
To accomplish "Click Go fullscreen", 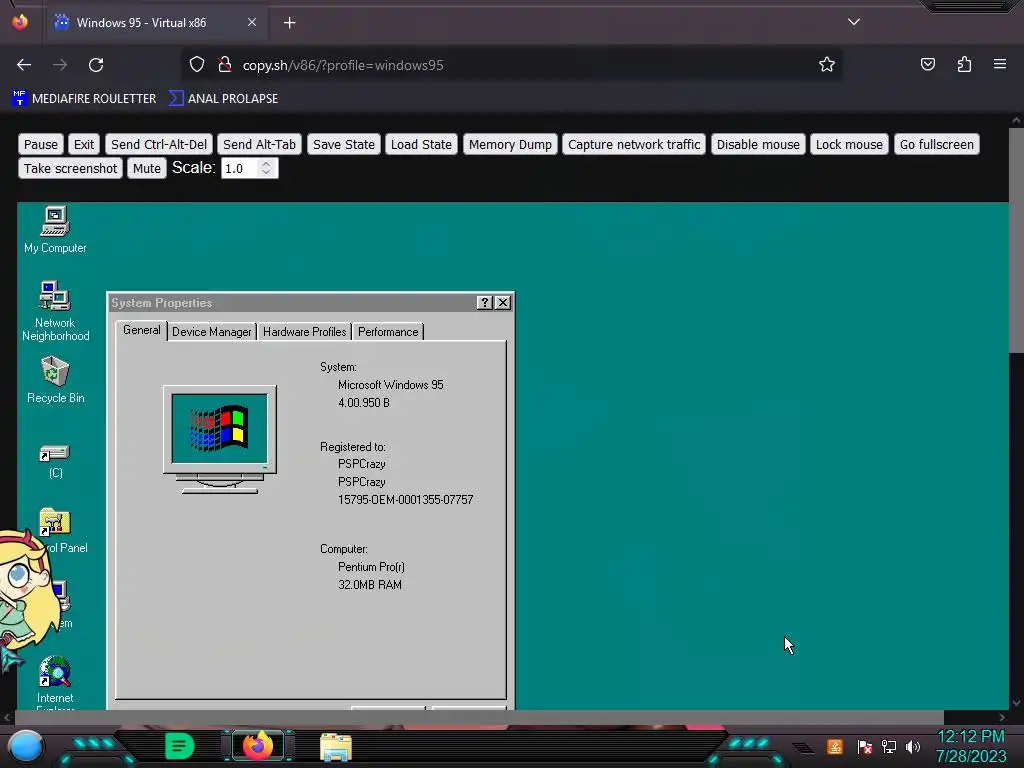I will [936, 144].
